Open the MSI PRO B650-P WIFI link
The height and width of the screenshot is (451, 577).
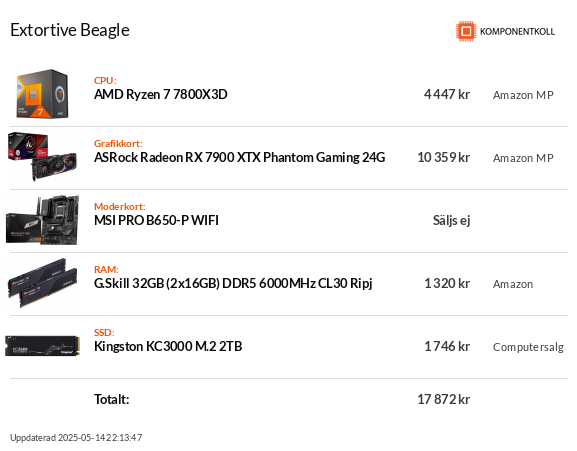(156, 220)
